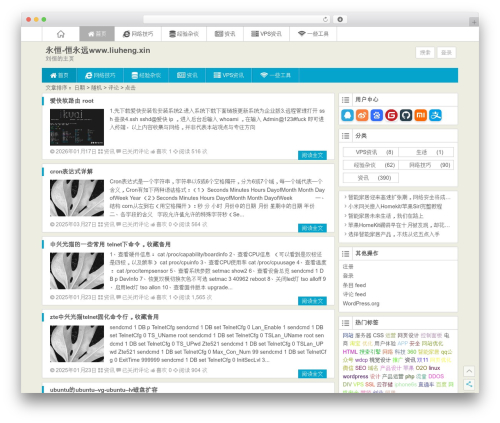
Task: Open the 条目 feed link
Action: 354,285
